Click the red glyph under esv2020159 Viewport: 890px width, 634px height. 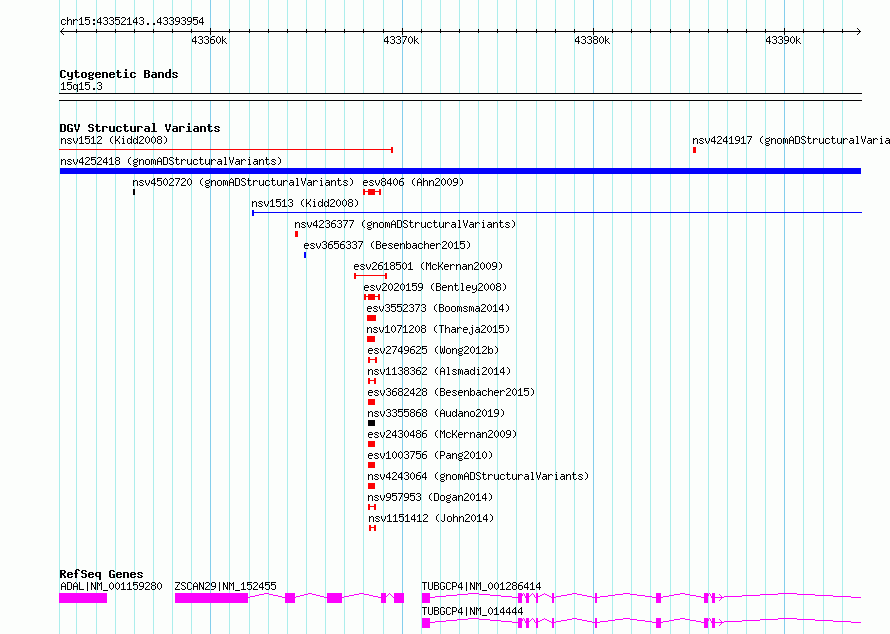click(372, 297)
